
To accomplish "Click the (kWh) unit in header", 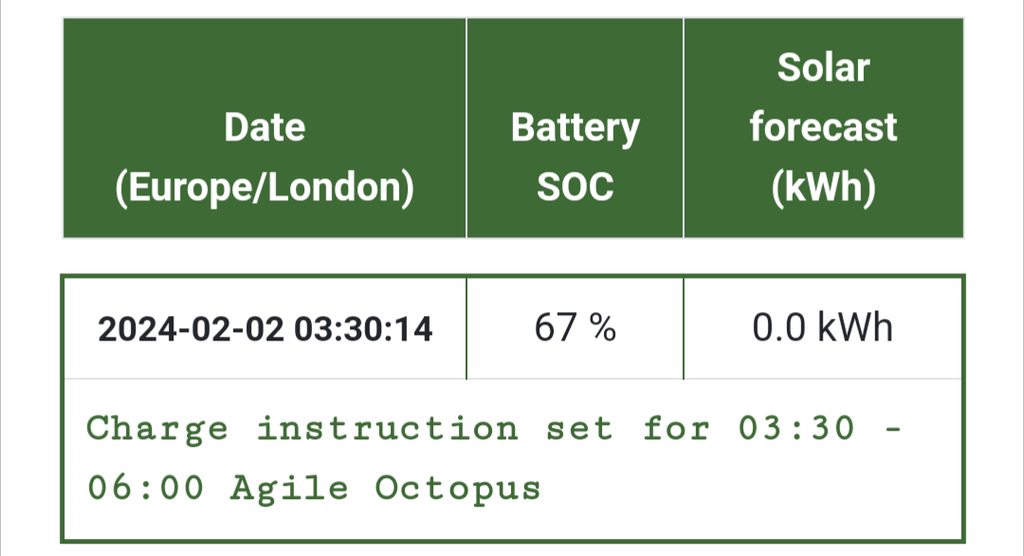I will pyautogui.click(x=823, y=188).
